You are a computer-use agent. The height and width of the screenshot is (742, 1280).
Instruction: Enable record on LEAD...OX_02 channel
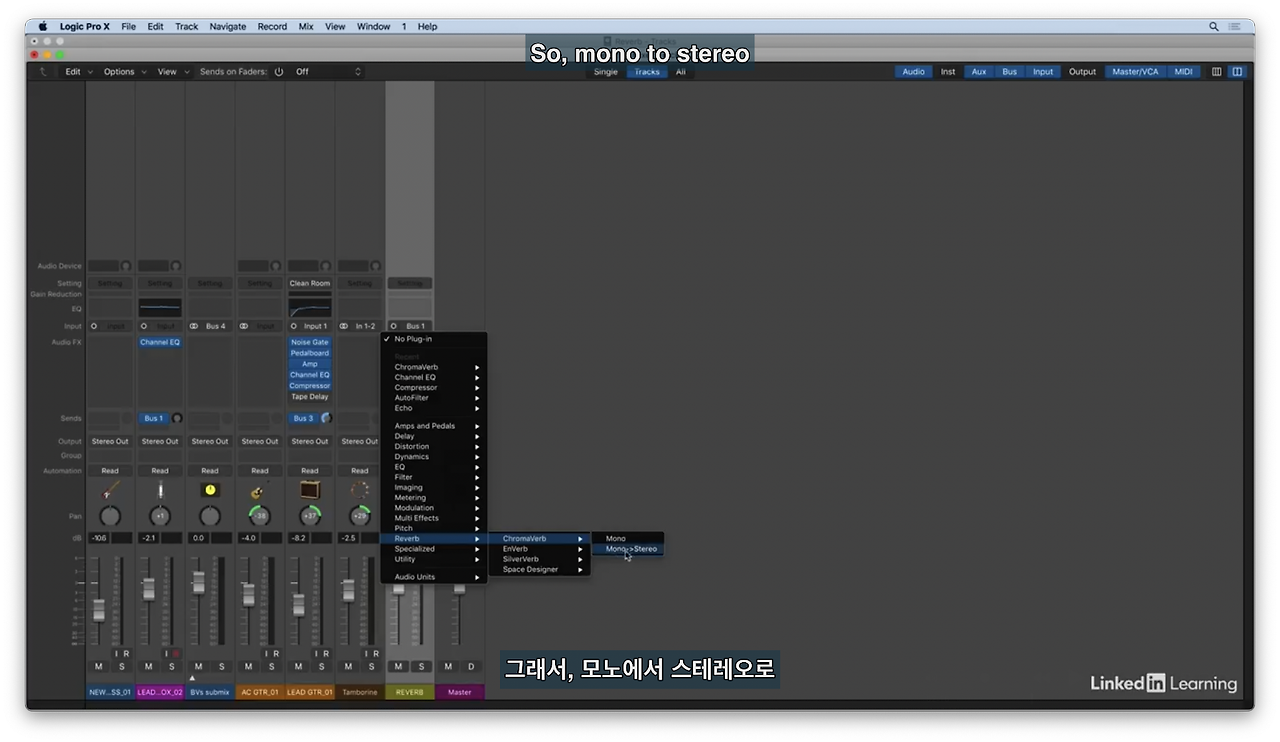point(176,654)
